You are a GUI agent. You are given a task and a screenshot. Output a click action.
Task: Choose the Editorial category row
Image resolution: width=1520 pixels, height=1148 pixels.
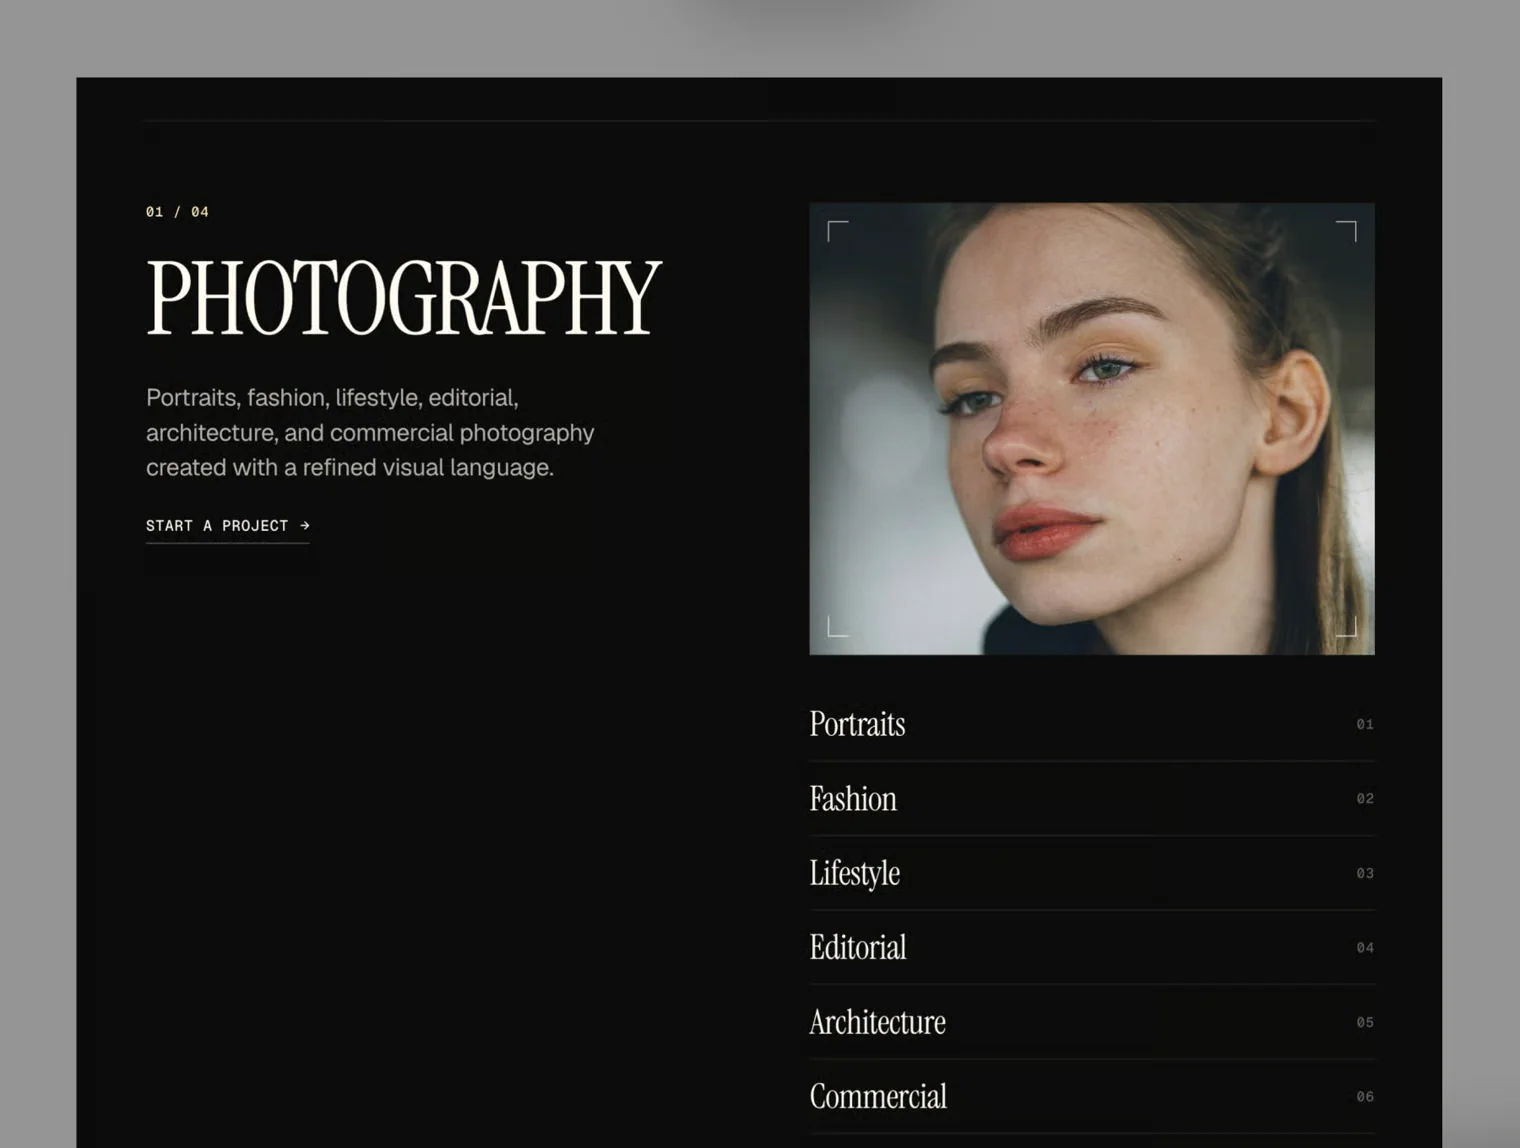click(x=1092, y=948)
